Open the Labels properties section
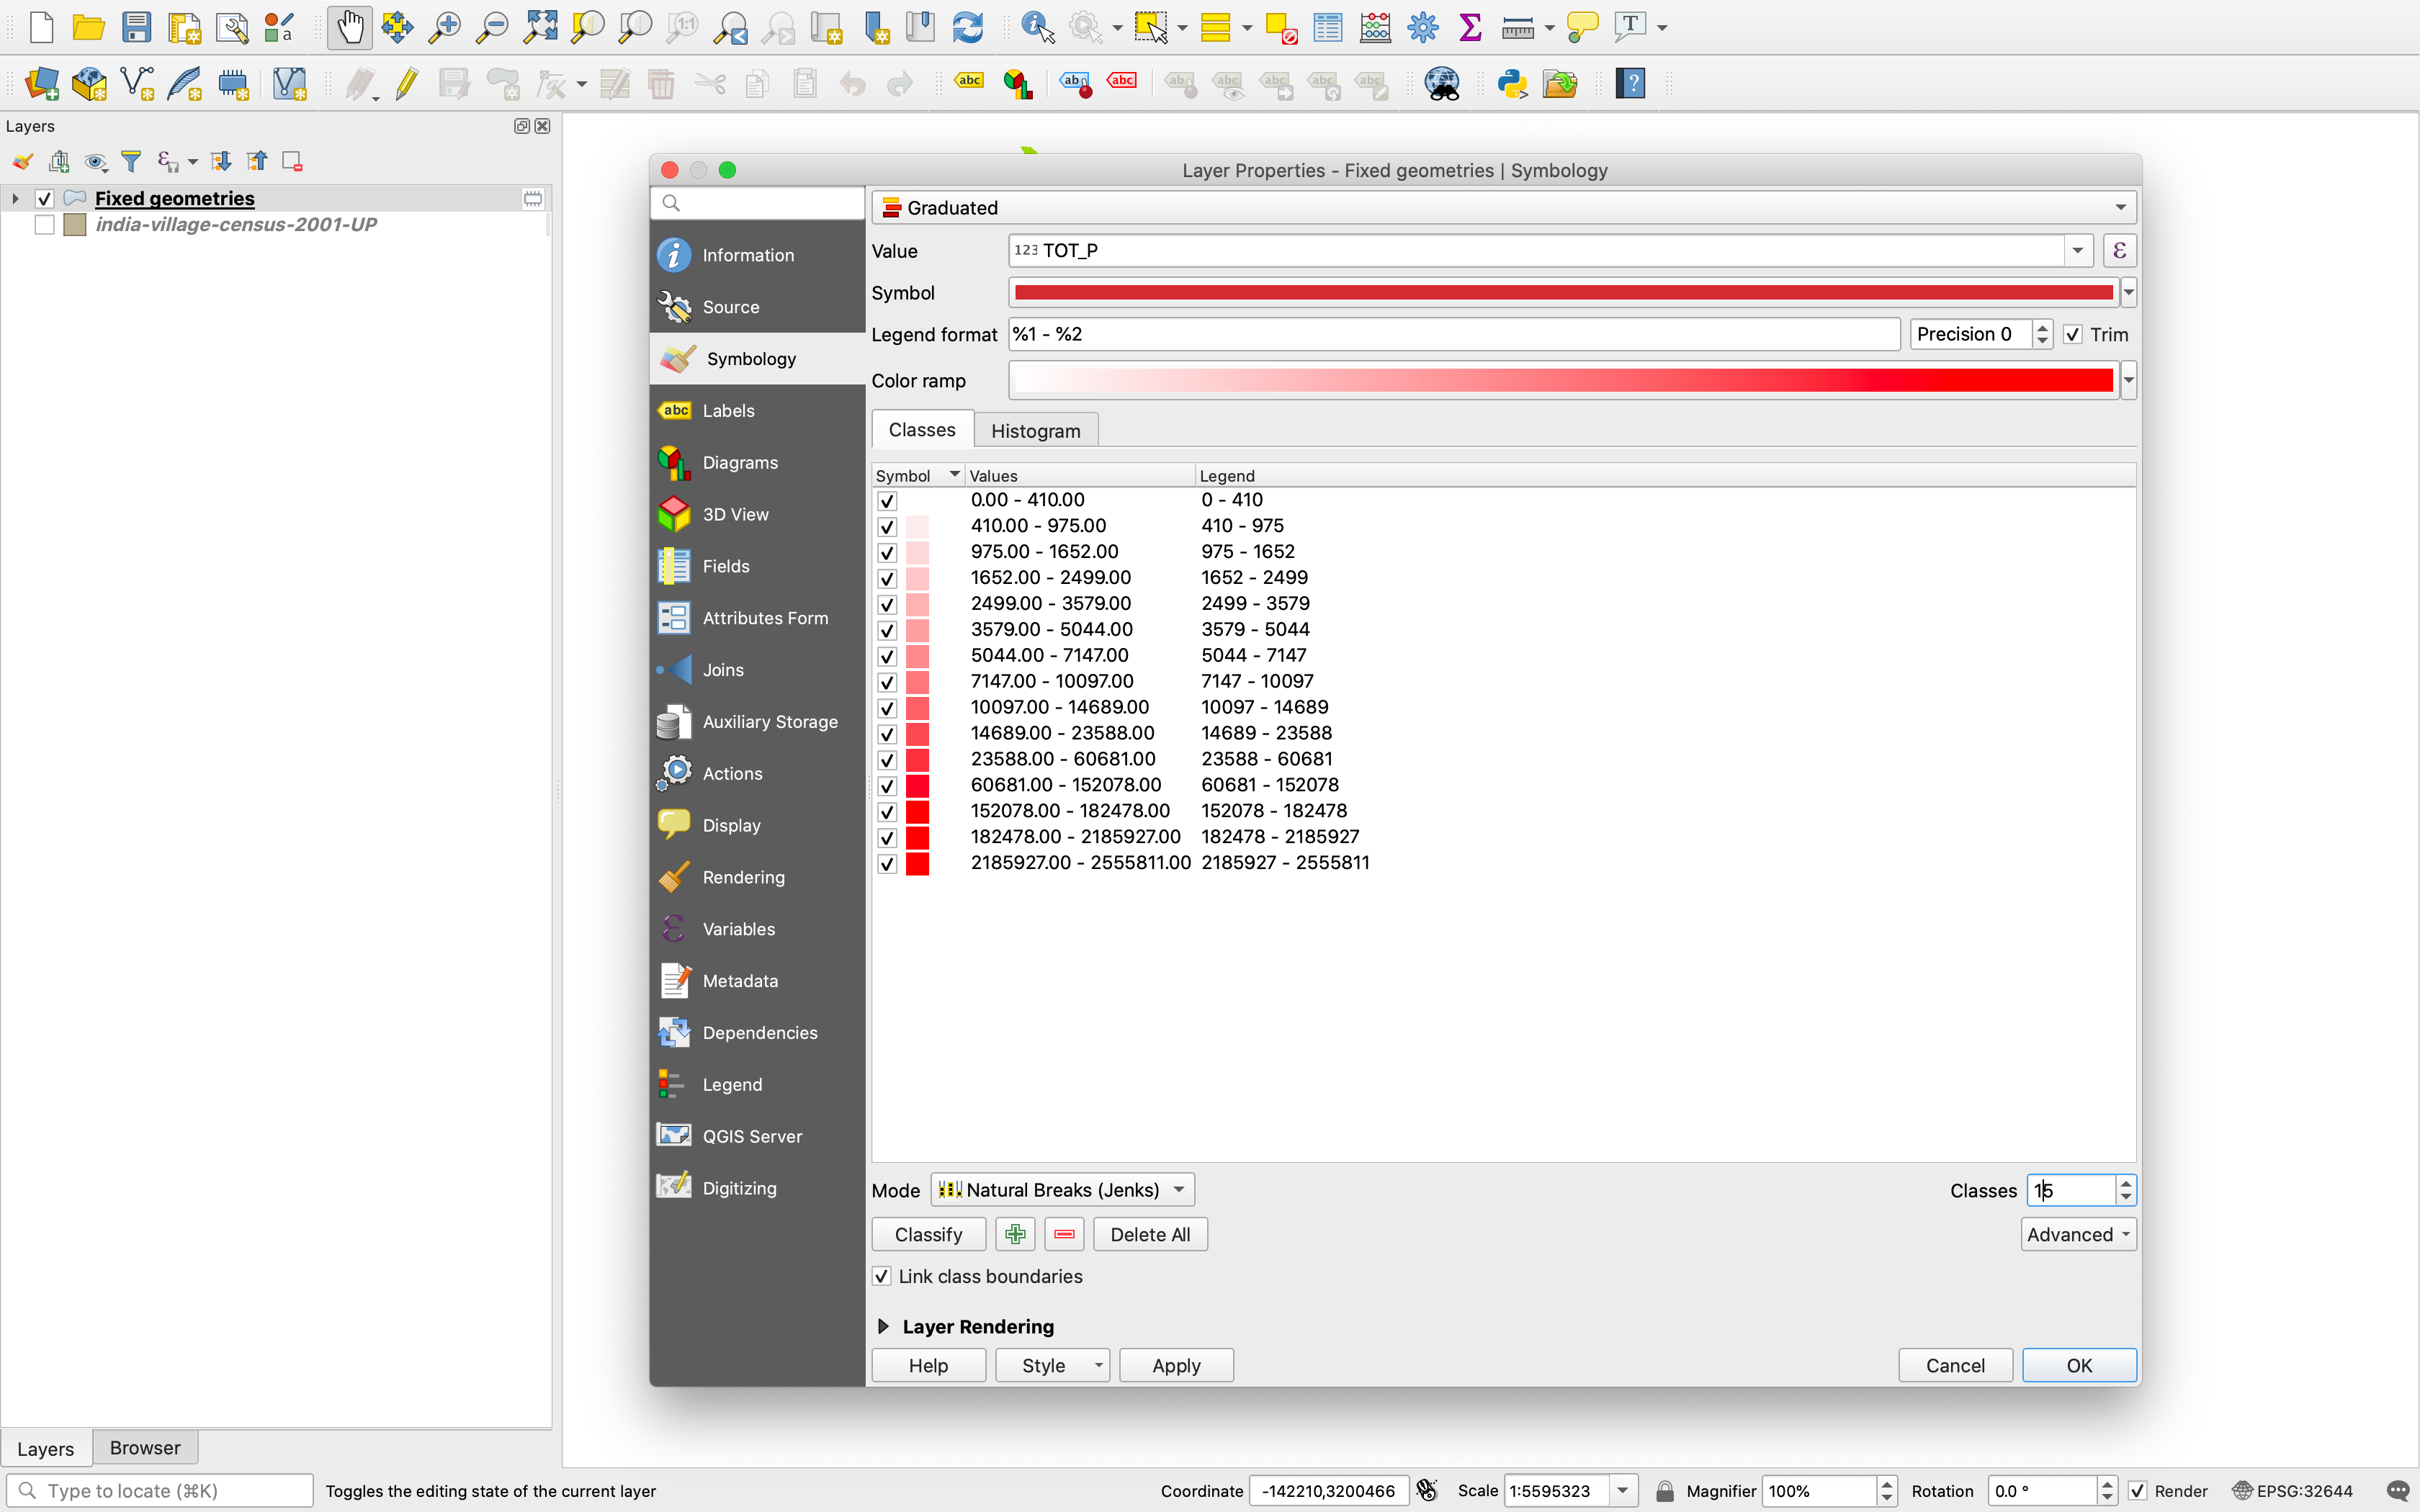Image resolution: width=2420 pixels, height=1512 pixels. click(x=728, y=411)
